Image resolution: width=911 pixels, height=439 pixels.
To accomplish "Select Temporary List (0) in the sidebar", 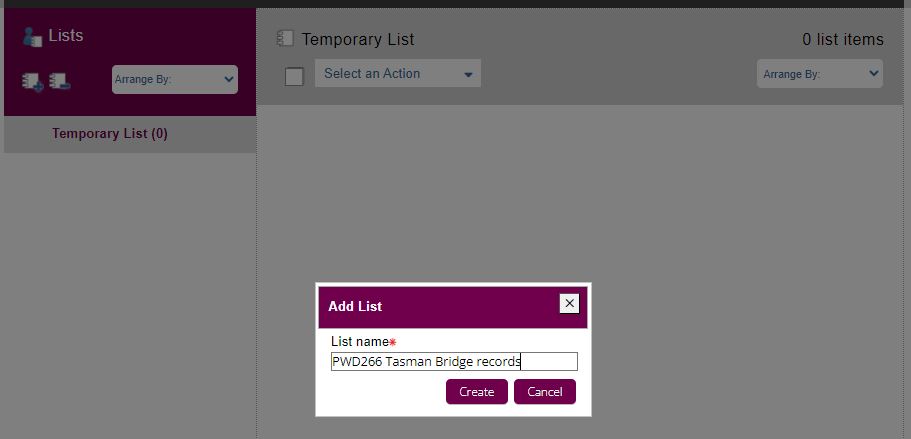I will pos(110,133).
